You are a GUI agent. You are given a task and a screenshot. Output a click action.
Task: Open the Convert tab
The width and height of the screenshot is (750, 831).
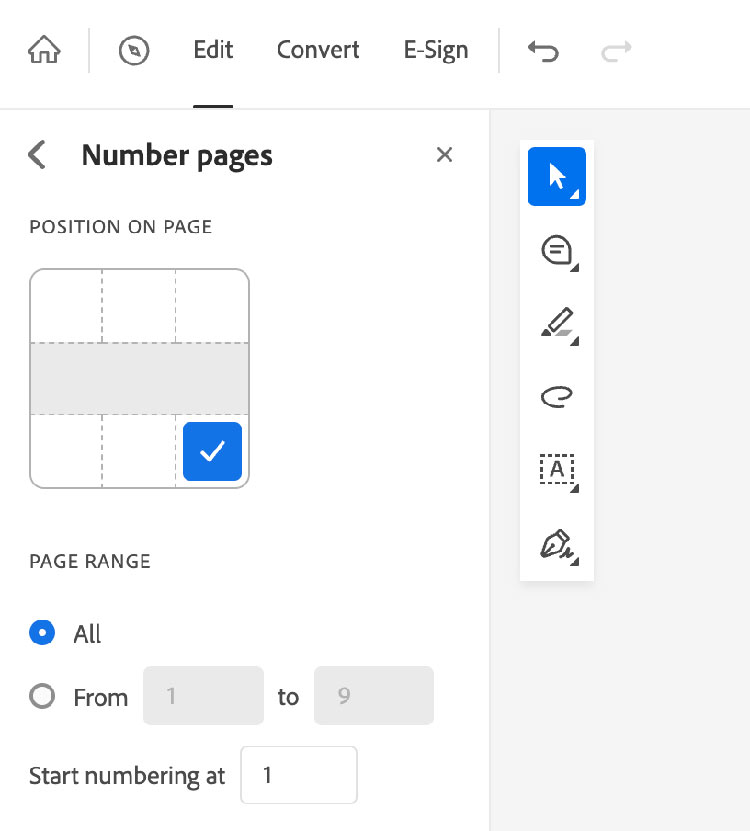pyautogui.click(x=318, y=50)
